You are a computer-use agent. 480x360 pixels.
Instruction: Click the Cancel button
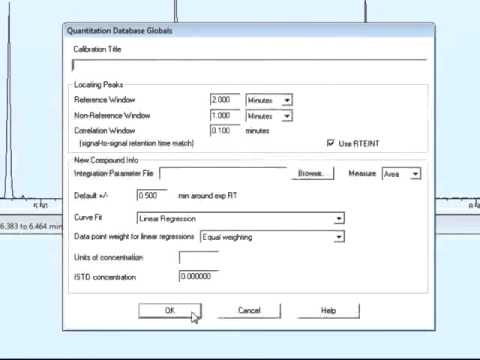[x=249, y=311]
